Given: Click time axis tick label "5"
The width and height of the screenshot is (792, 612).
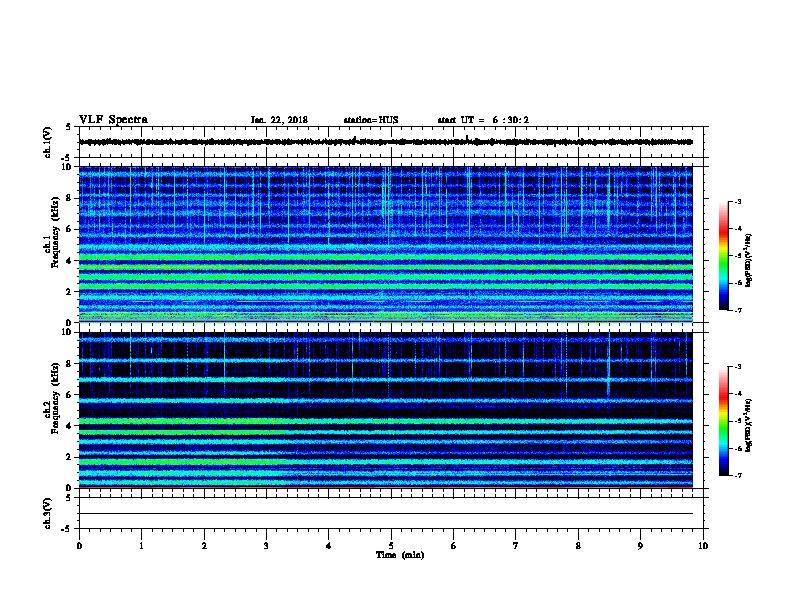Looking at the screenshot, I should [391, 546].
